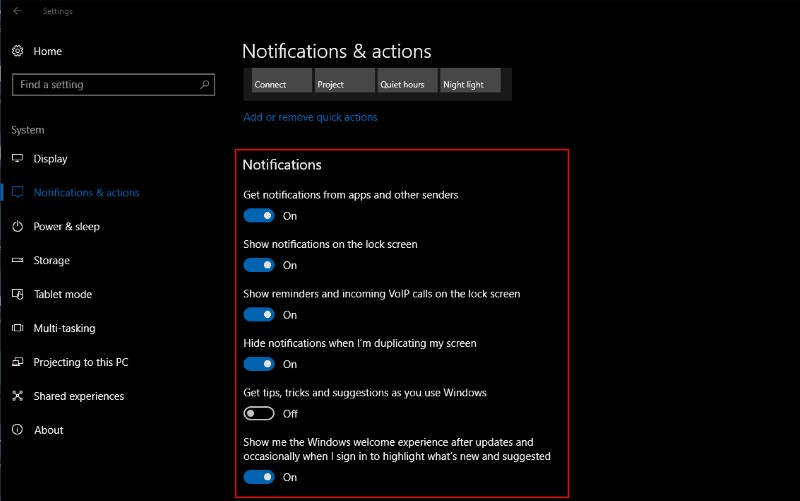Viewport: 800px width, 501px height.
Task: Select Multi-tasking in the sidebar
Action: tap(64, 328)
